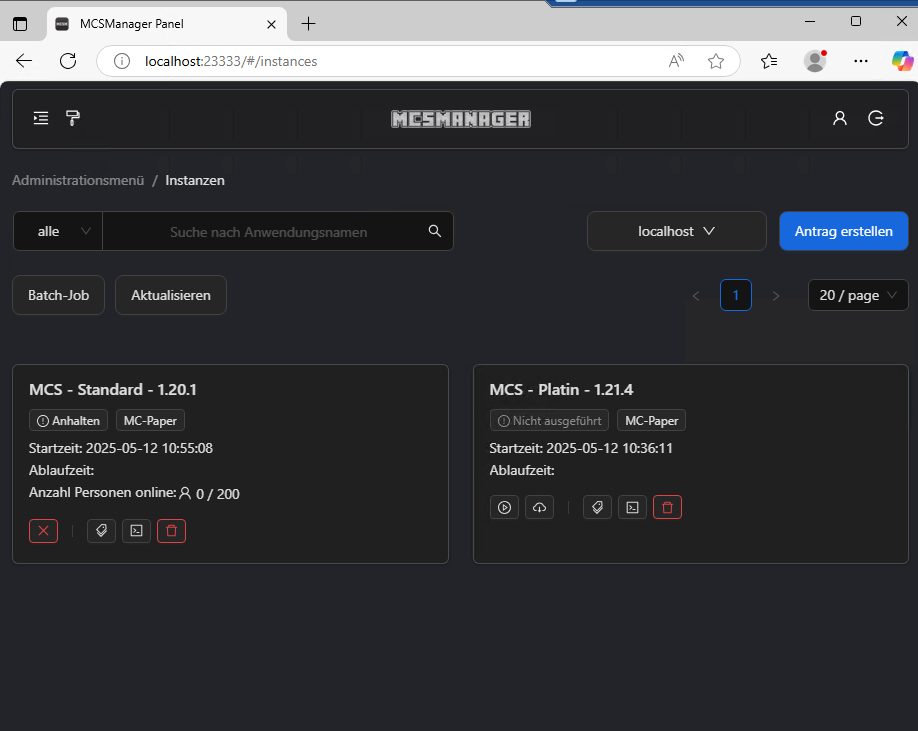918x731 pixels.
Task: Click the Aktualisieren button
Action: coord(171,295)
